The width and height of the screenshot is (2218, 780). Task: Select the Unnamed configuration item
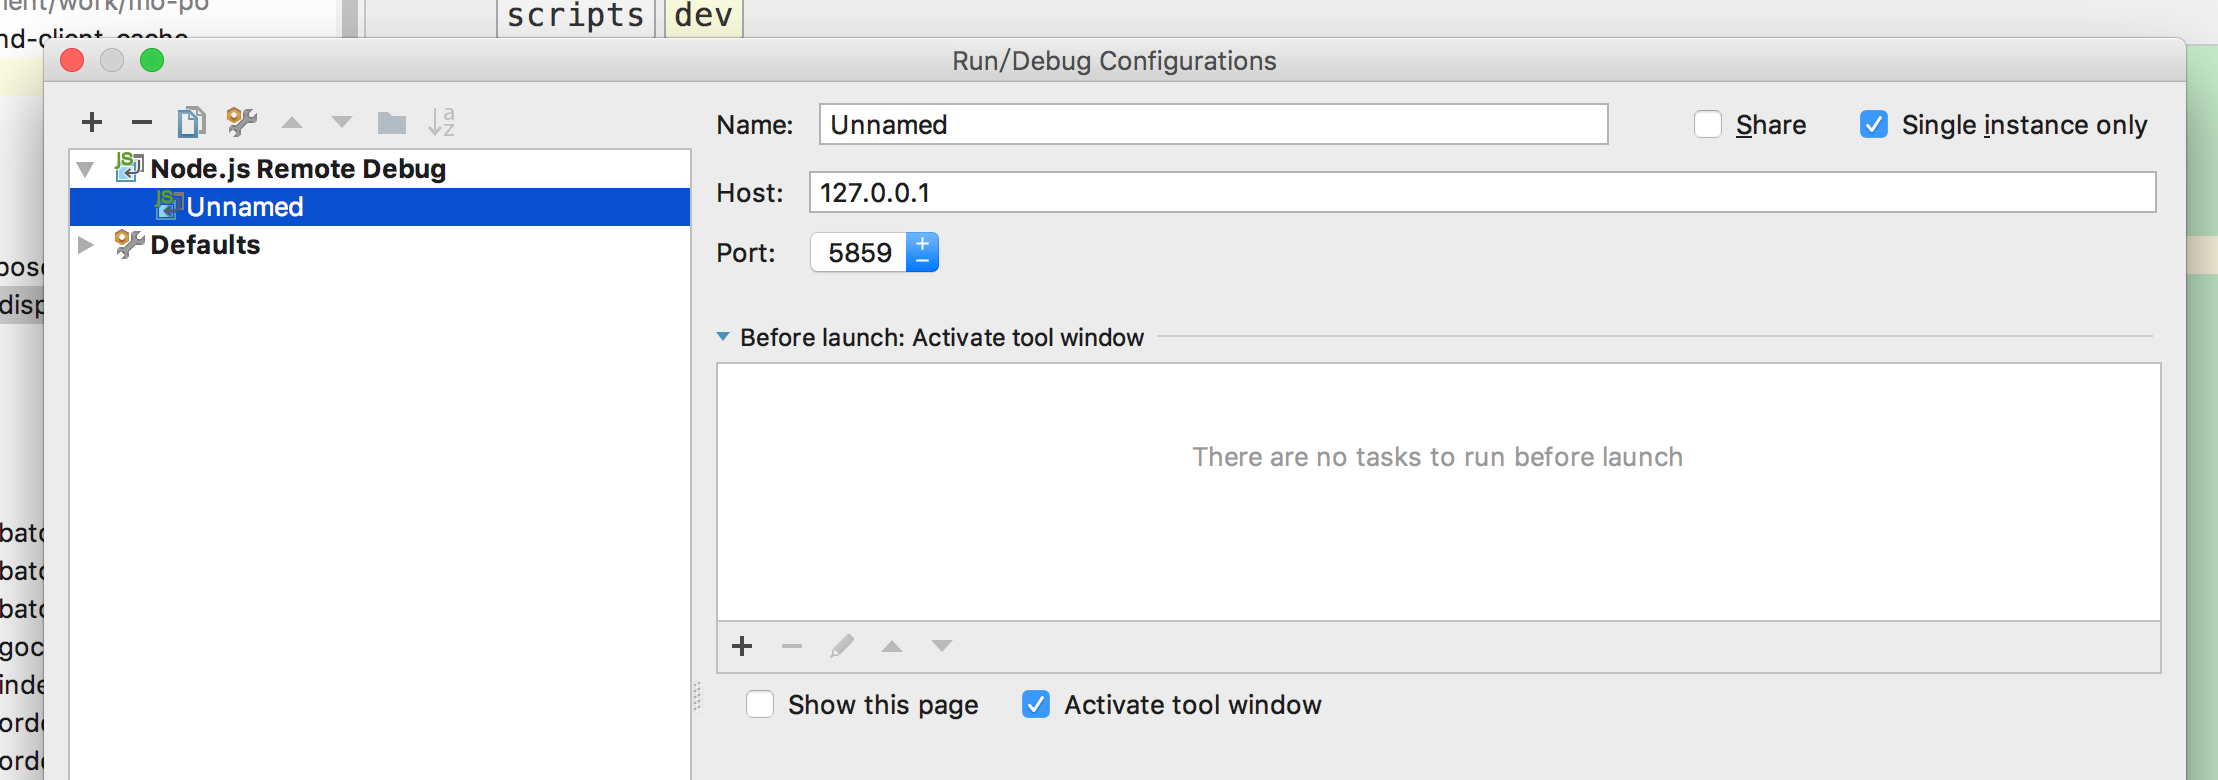click(245, 207)
